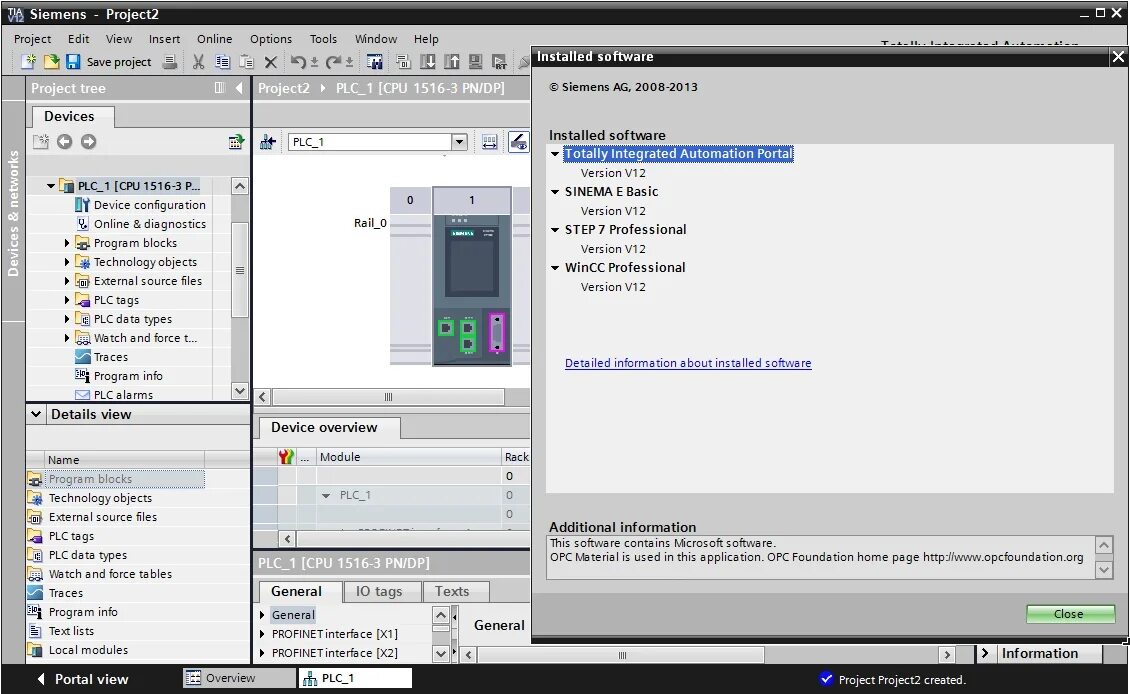
Task: Open the Information tab in inspector
Action: pyautogui.click(x=1040, y=654)
